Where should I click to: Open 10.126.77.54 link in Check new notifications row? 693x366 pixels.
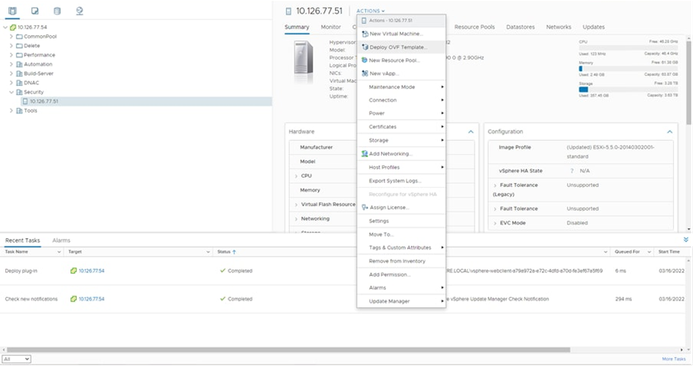pyautogui.click(x=91, y=299)
